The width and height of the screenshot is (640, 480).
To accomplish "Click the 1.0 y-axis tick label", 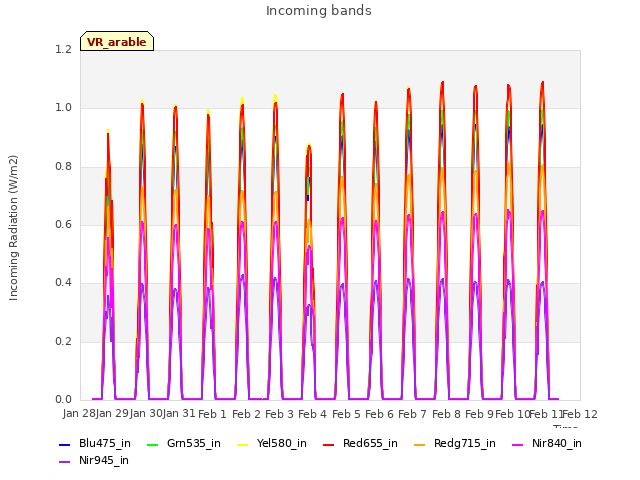I will click(x=63, y=108).
